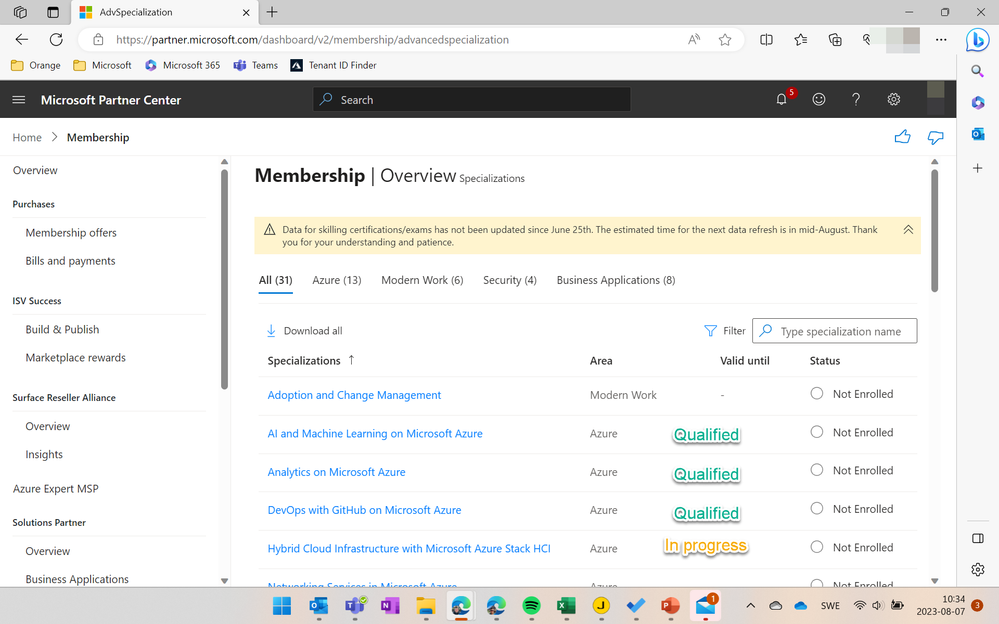999x624 pixels.
Task: Switch to the Azure (13) tab
Action: [336, 280]
